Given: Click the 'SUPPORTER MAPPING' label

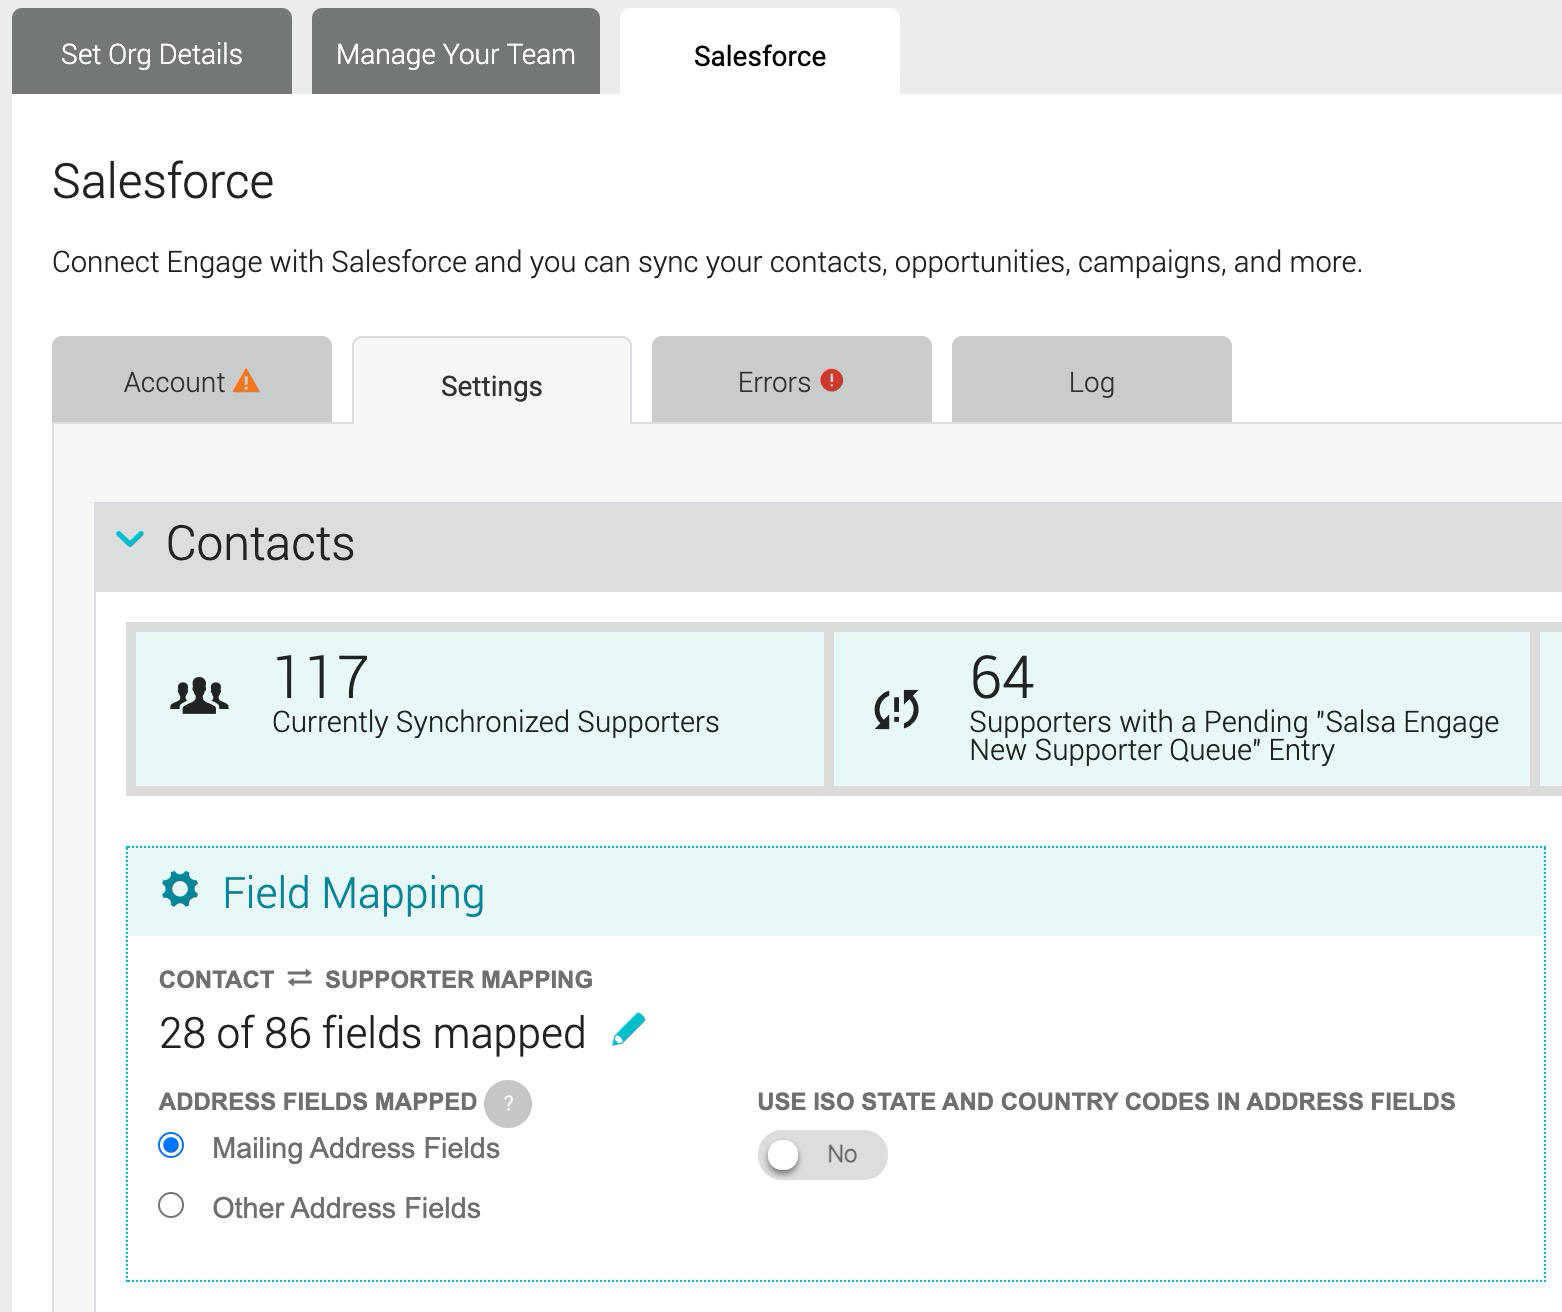Looking at the screenshot, I should (459, 979).
